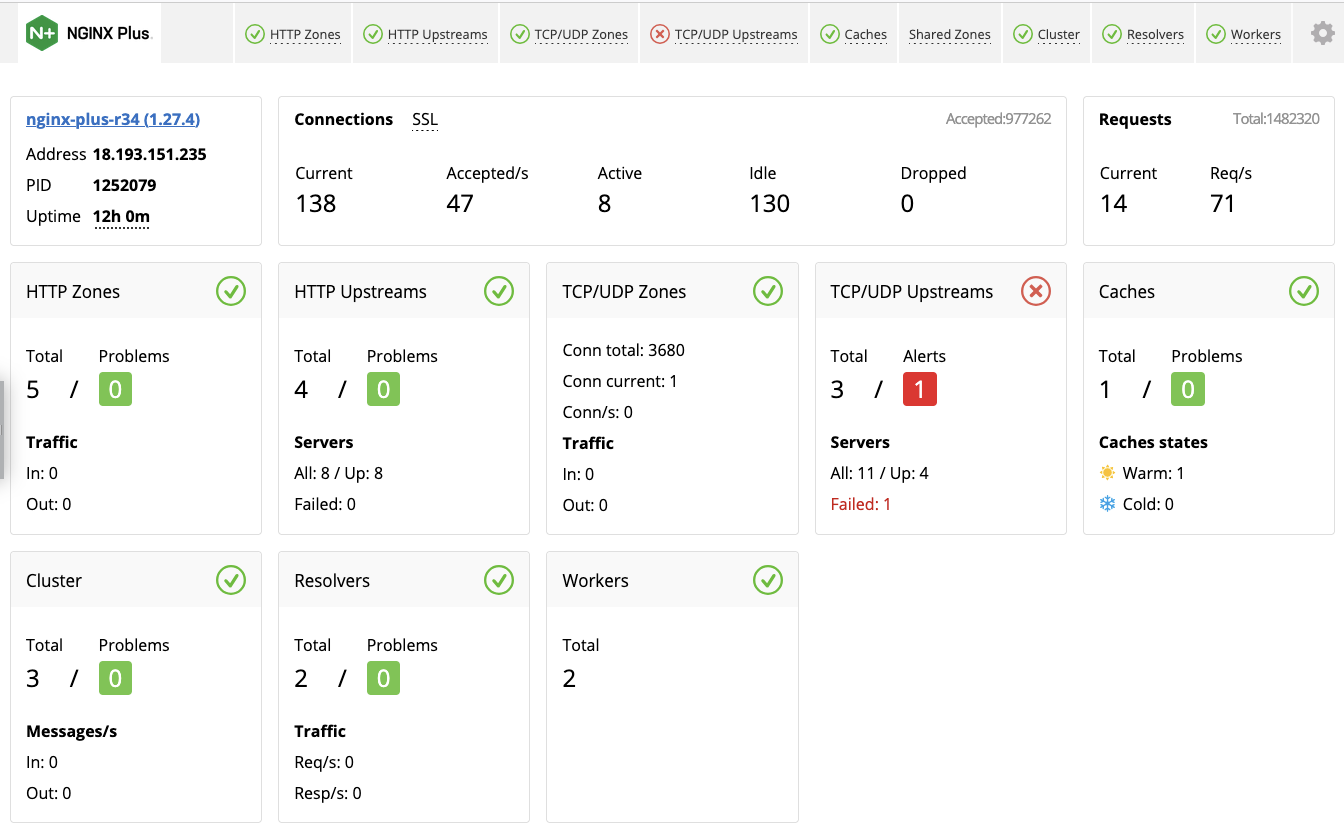Click green check icon in Workers card
The image size is (1344, 829).
click(x=767, y=580)
